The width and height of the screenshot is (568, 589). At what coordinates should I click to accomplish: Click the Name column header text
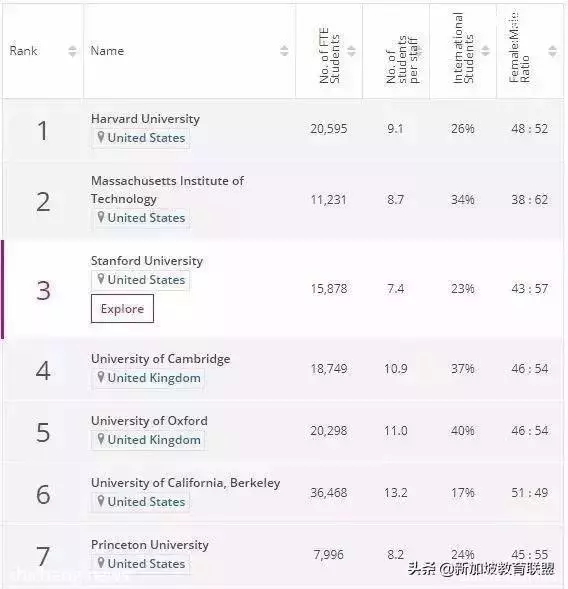[107, 51]
